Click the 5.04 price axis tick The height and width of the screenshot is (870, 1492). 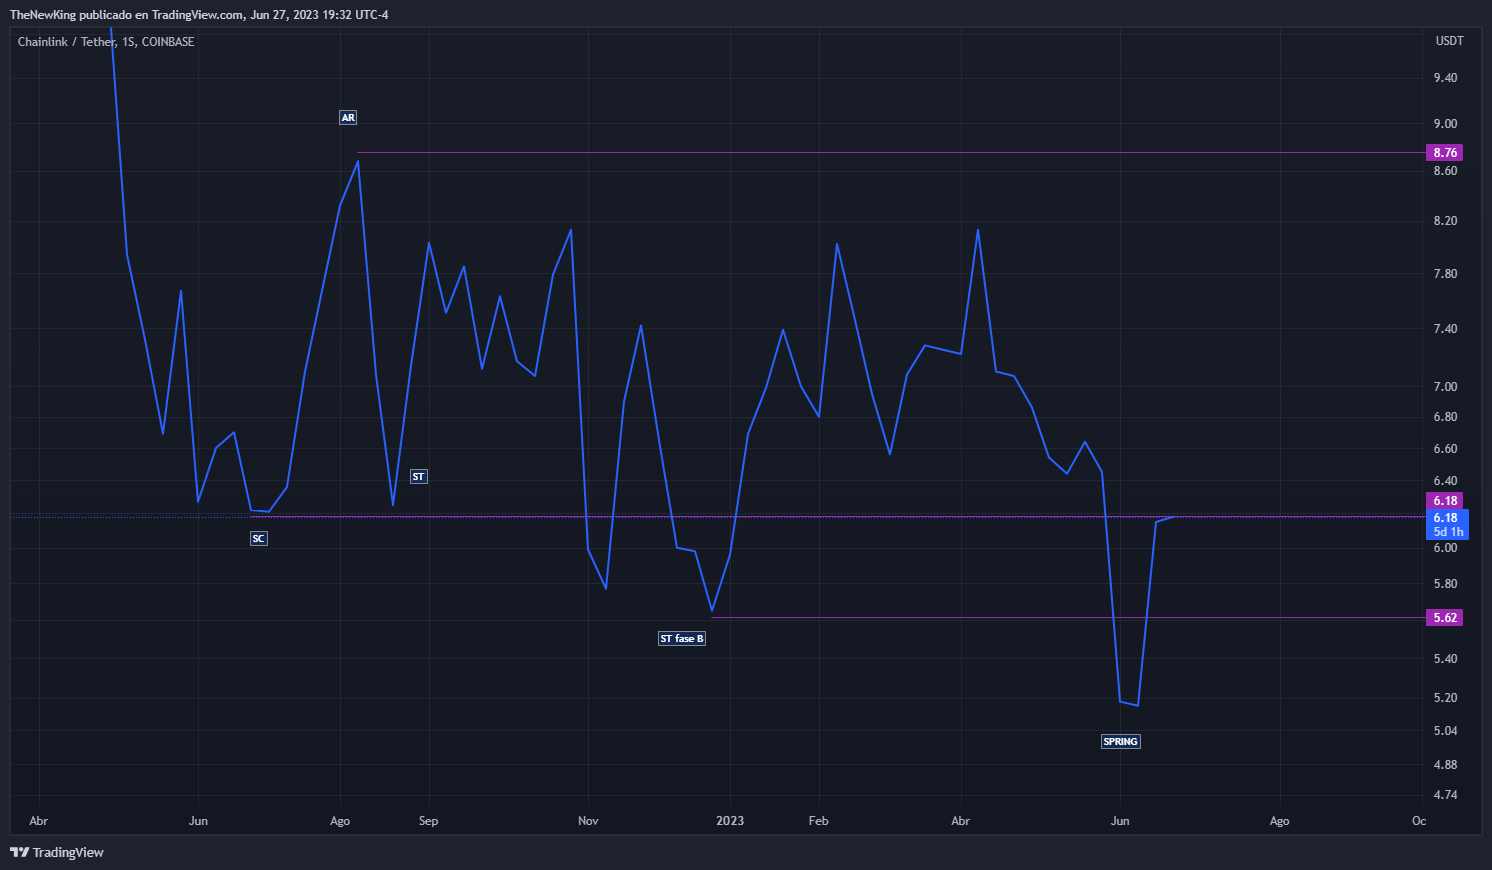click(1445, 731)
